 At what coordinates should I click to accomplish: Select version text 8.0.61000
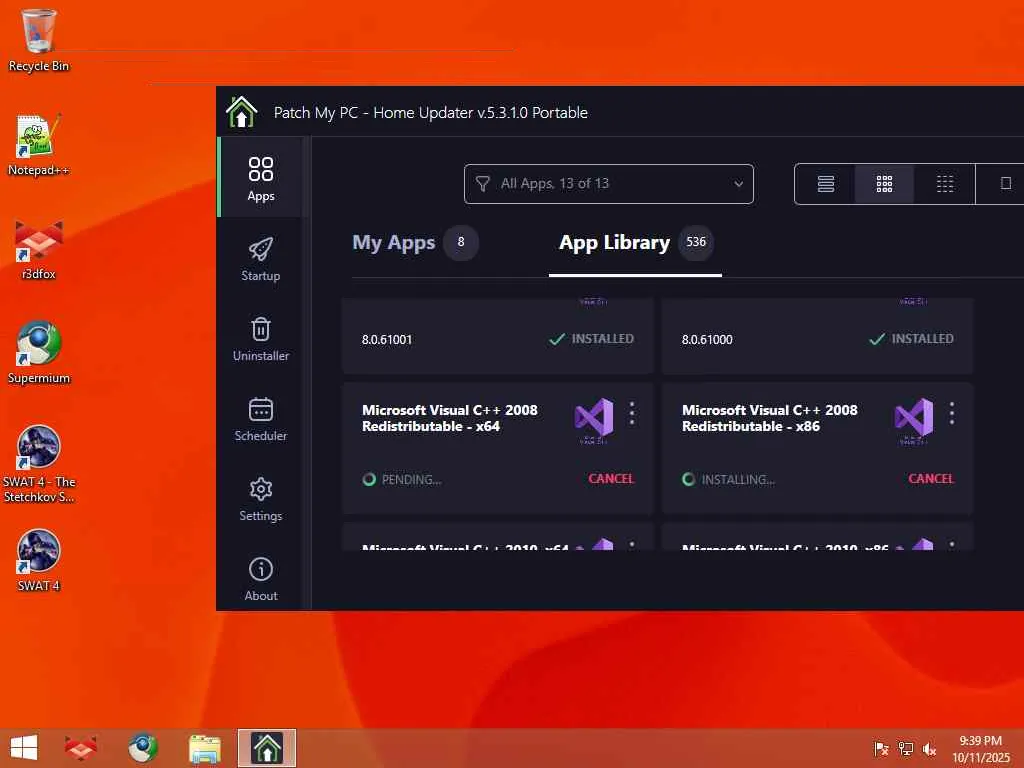pos(707,340)
